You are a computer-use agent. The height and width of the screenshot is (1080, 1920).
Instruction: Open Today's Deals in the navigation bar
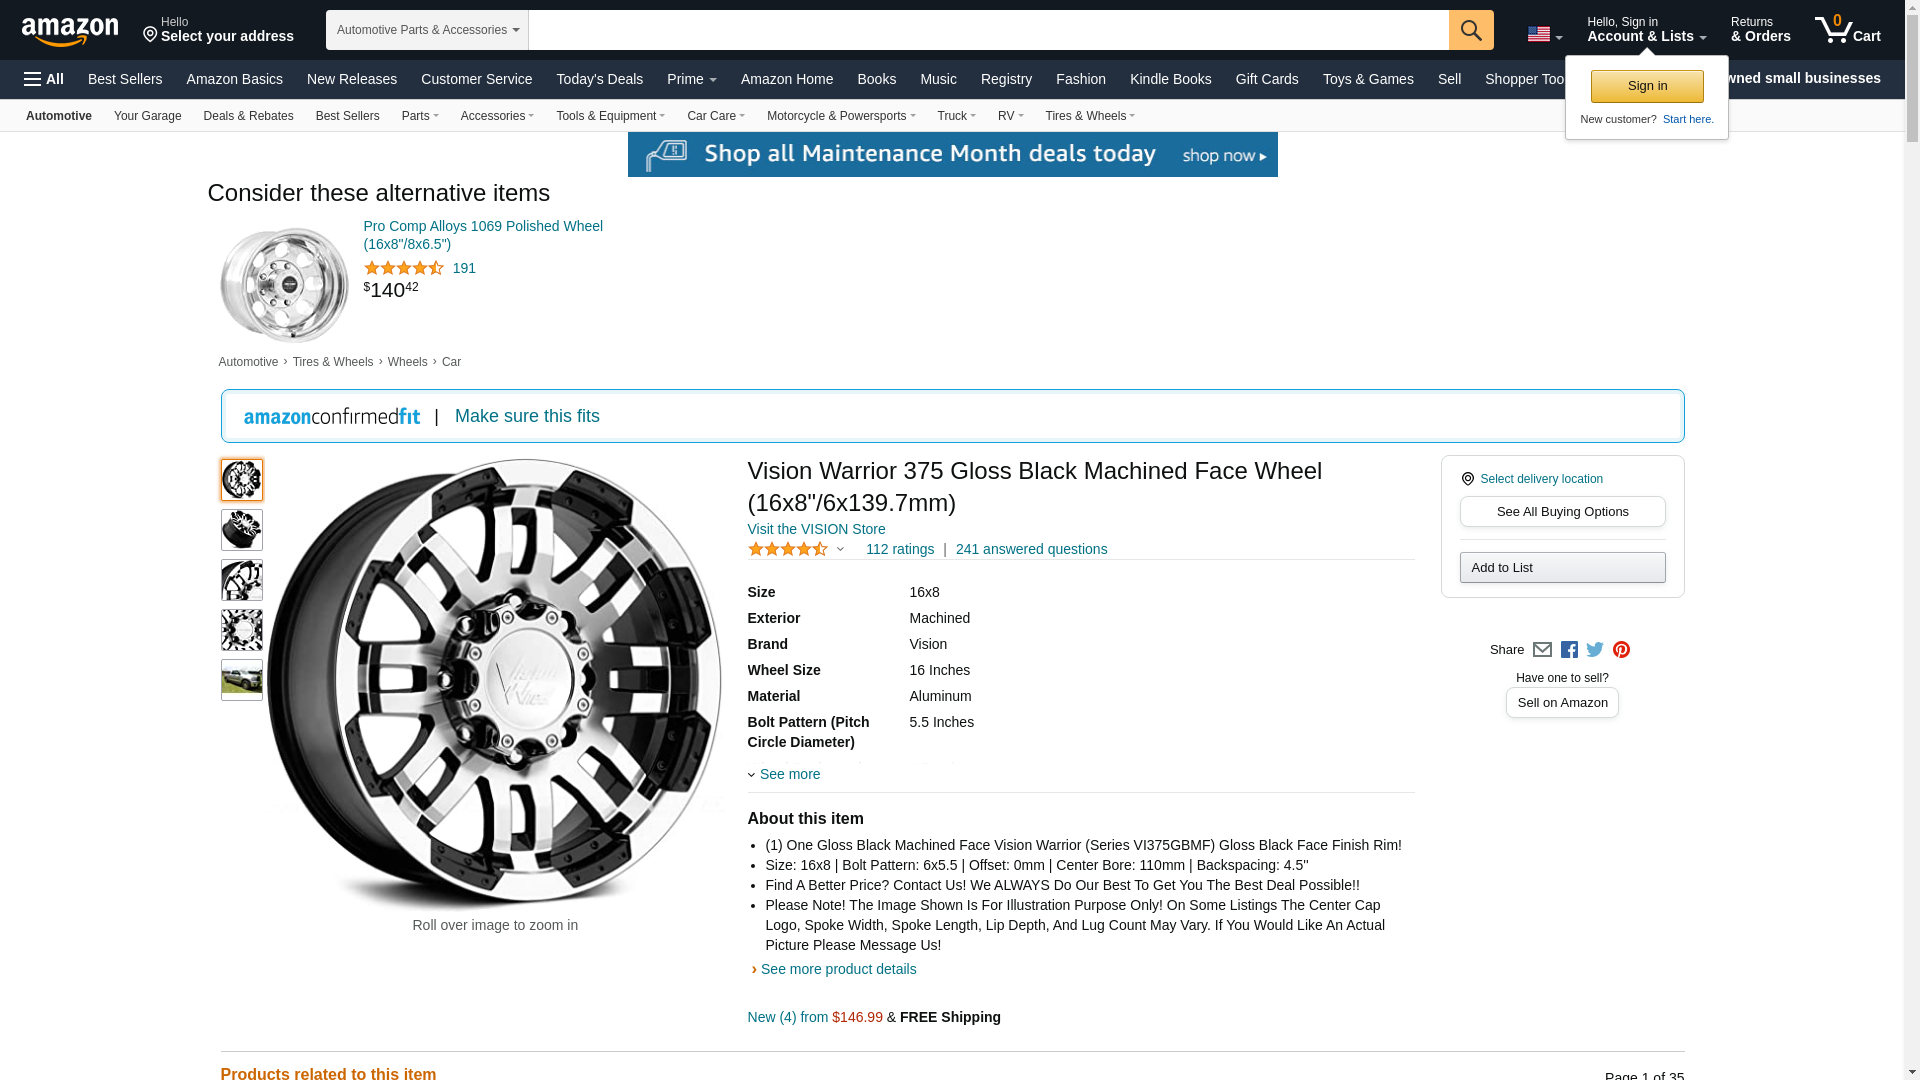click(599, 79)
